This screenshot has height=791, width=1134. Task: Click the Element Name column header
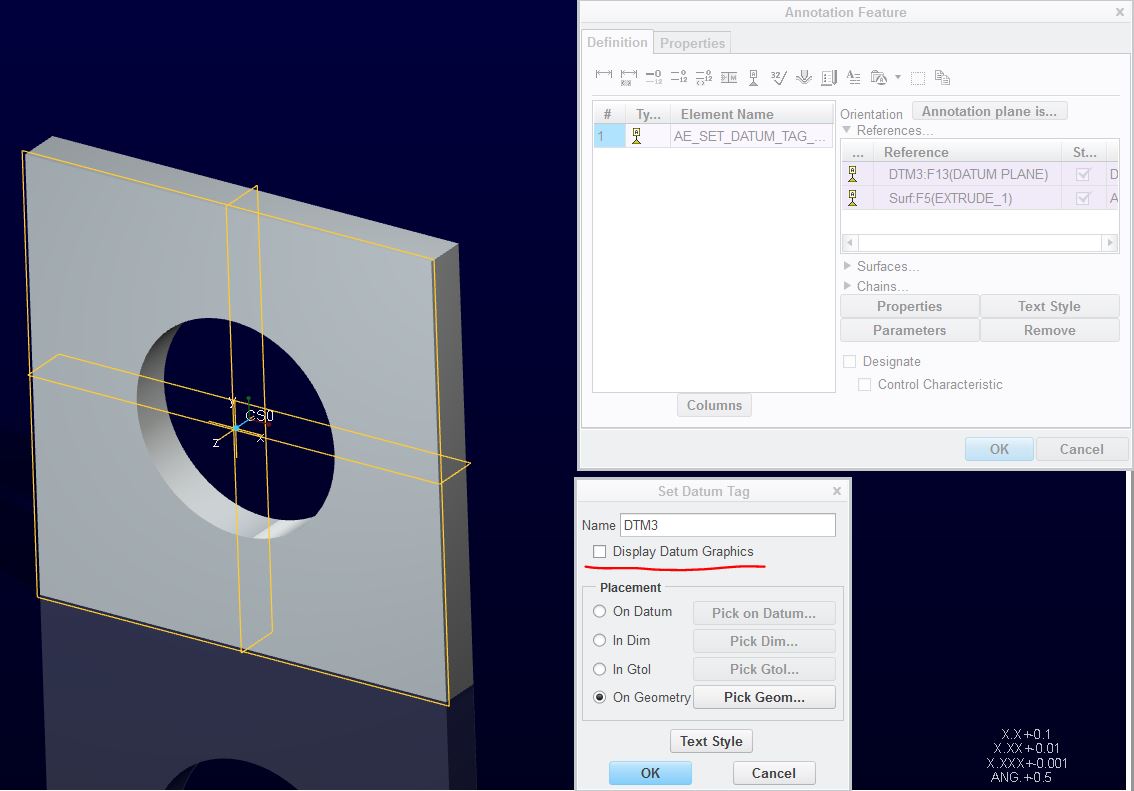(751, 114)
